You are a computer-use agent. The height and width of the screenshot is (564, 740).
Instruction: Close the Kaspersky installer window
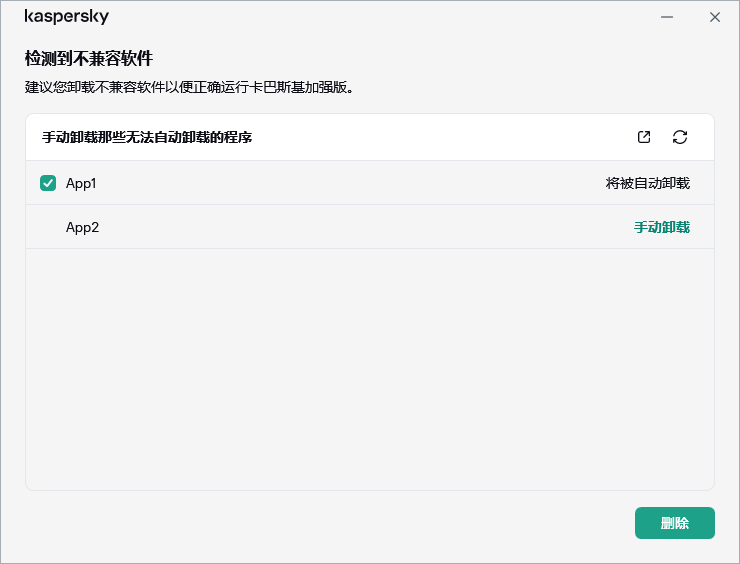(714, 17)
